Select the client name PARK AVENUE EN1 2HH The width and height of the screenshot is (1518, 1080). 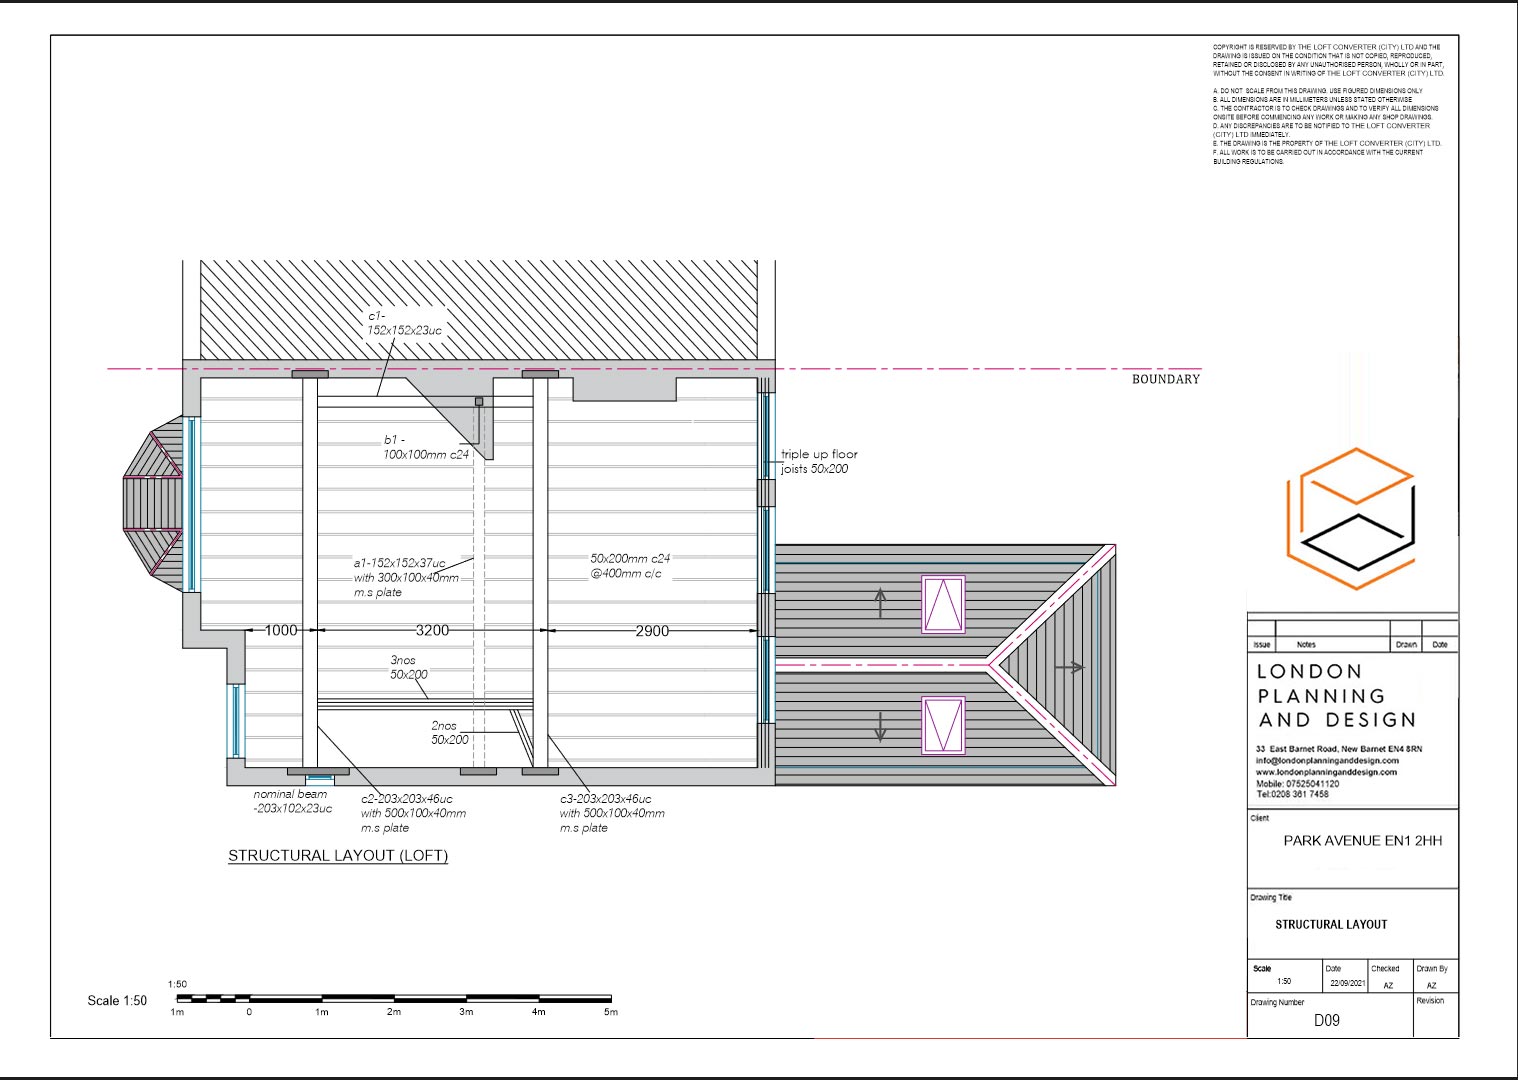(x=1363, y=840)
